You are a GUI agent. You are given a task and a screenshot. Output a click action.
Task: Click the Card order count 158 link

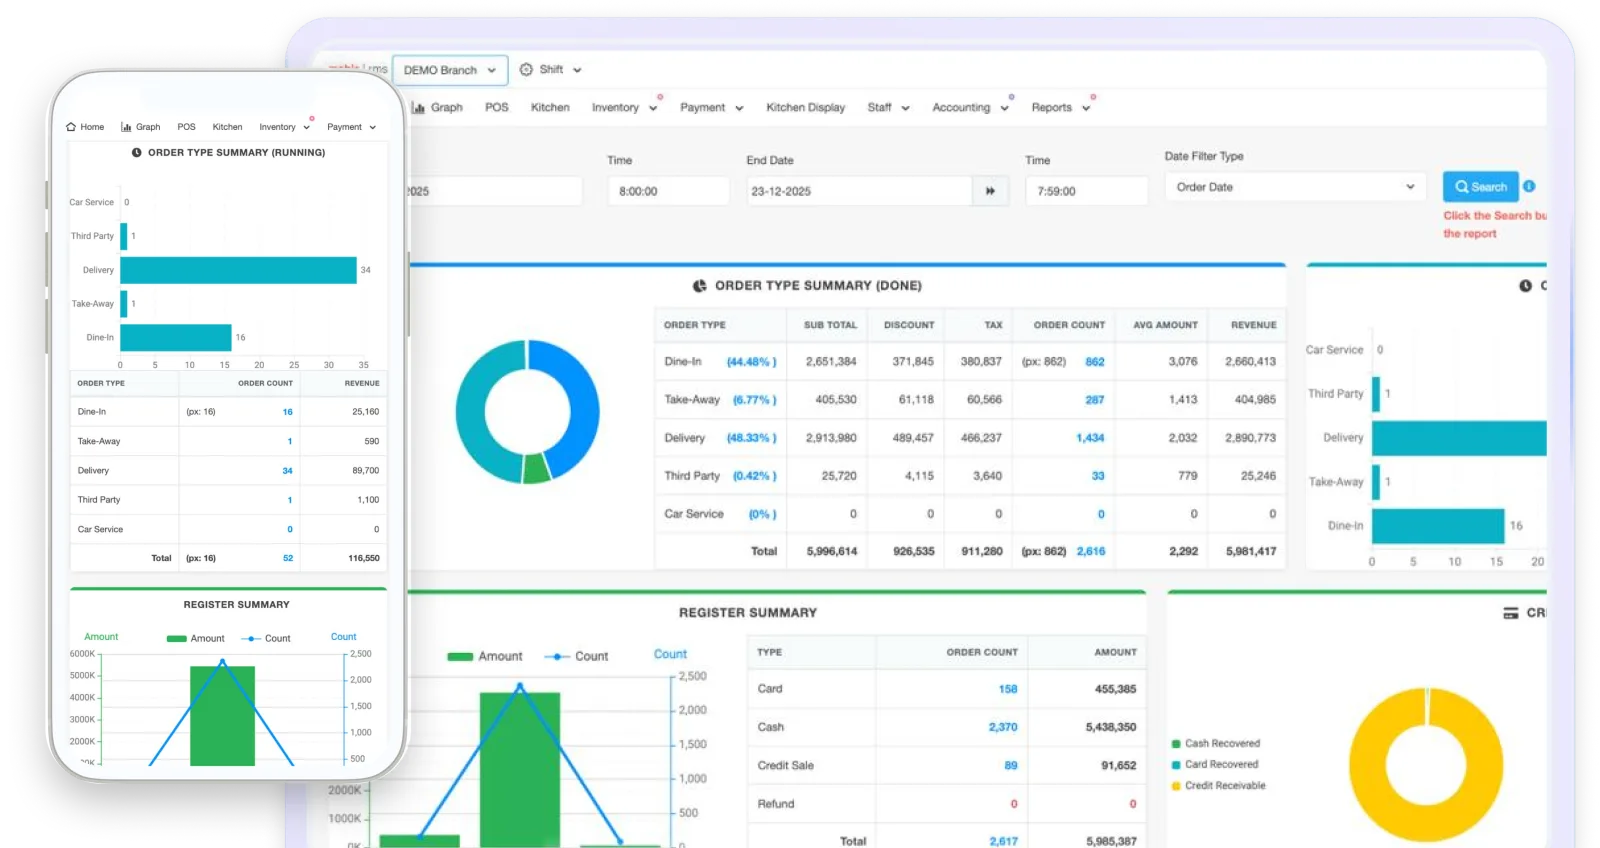pos(1008,689)
